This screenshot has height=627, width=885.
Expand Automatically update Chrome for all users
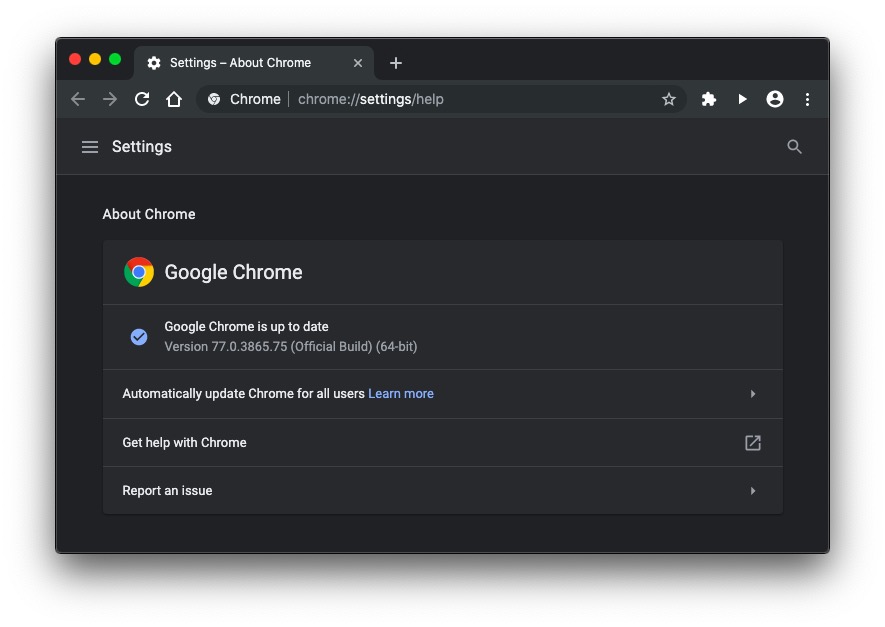click(753, 394)
